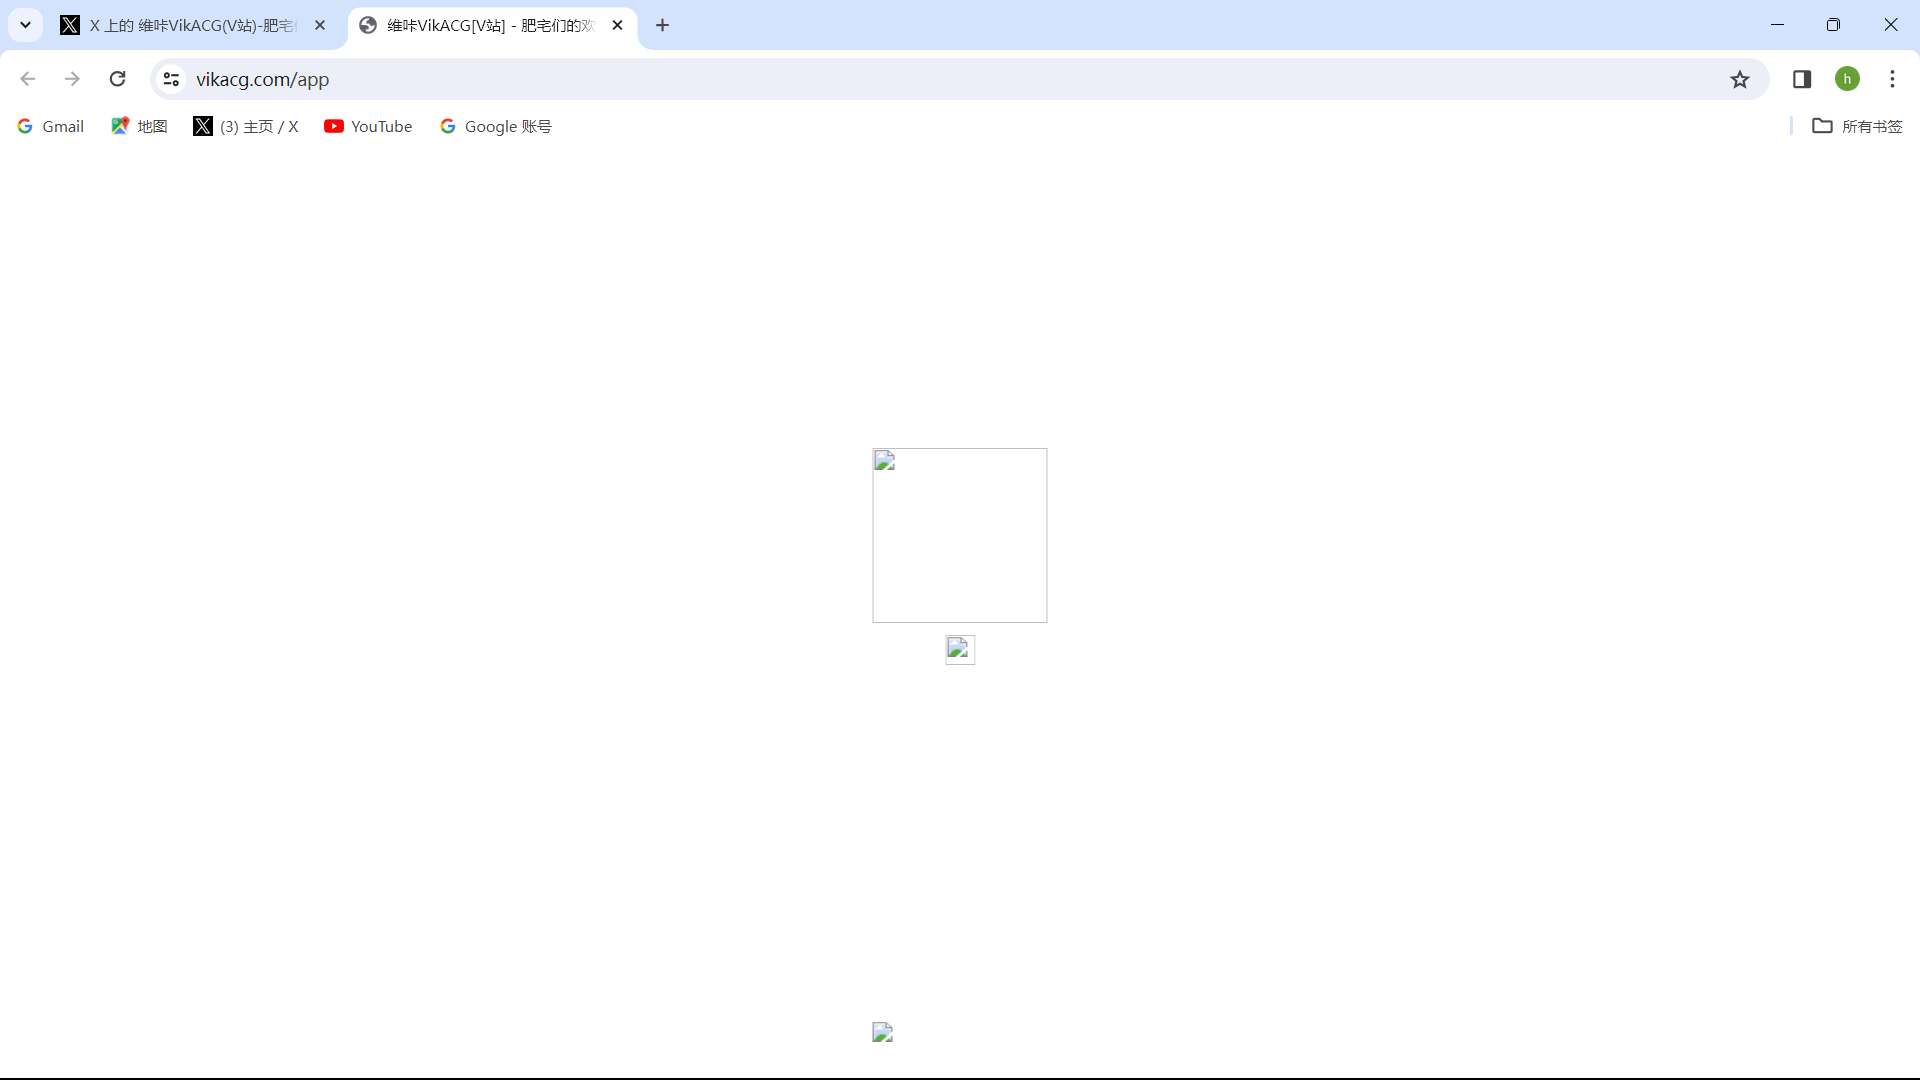Click the broken image at page bottom

click(882, 1032)
